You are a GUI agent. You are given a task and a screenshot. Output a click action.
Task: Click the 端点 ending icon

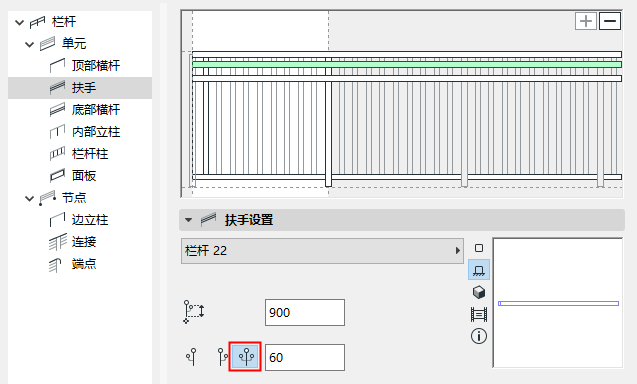point(55,265)
